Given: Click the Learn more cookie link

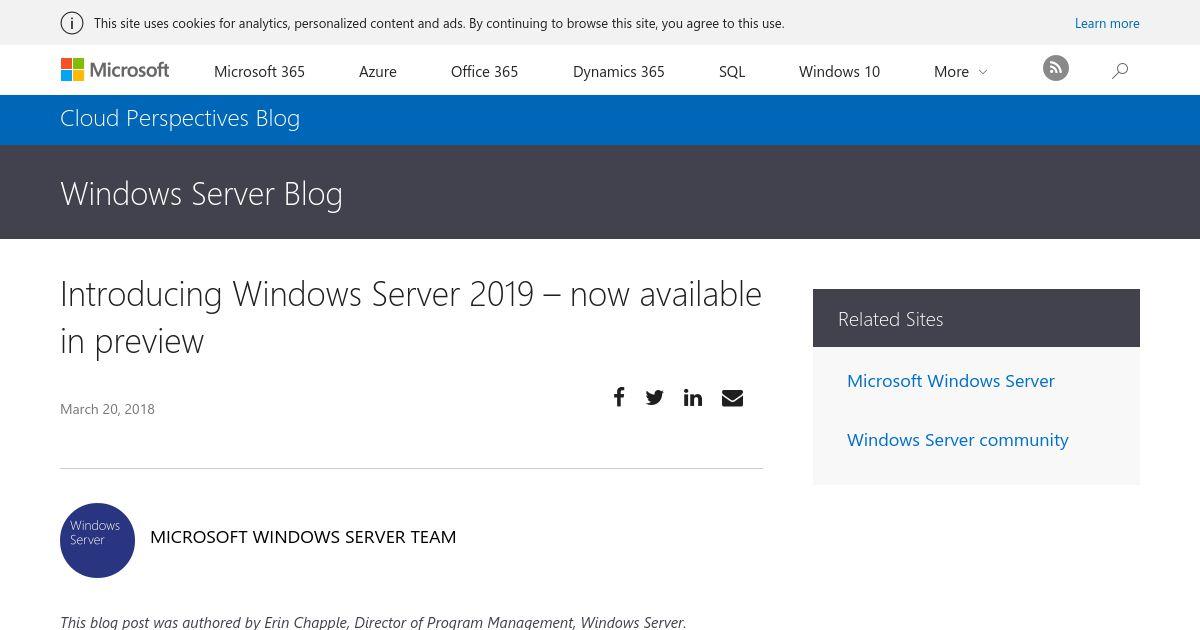Looking at the screenshot, I should click(1107, 23).
